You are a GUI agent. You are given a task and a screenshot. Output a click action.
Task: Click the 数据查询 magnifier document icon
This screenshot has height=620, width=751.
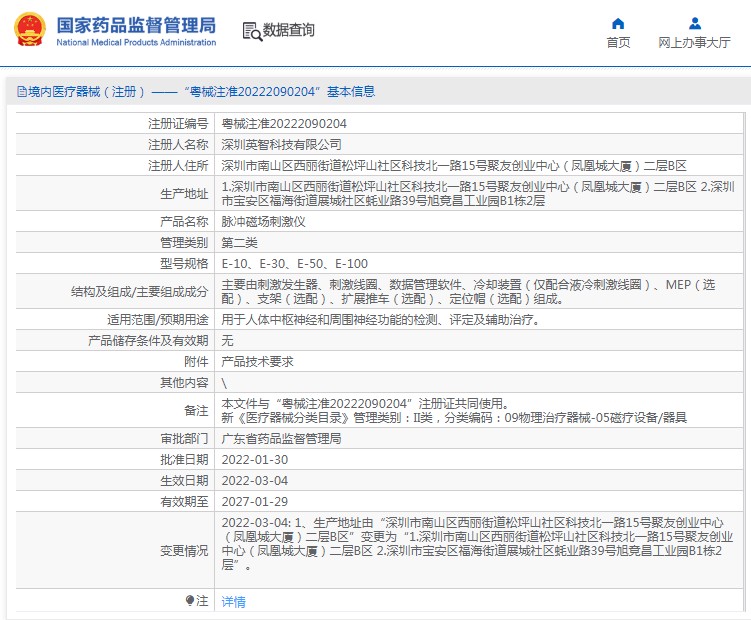point(251,31)
